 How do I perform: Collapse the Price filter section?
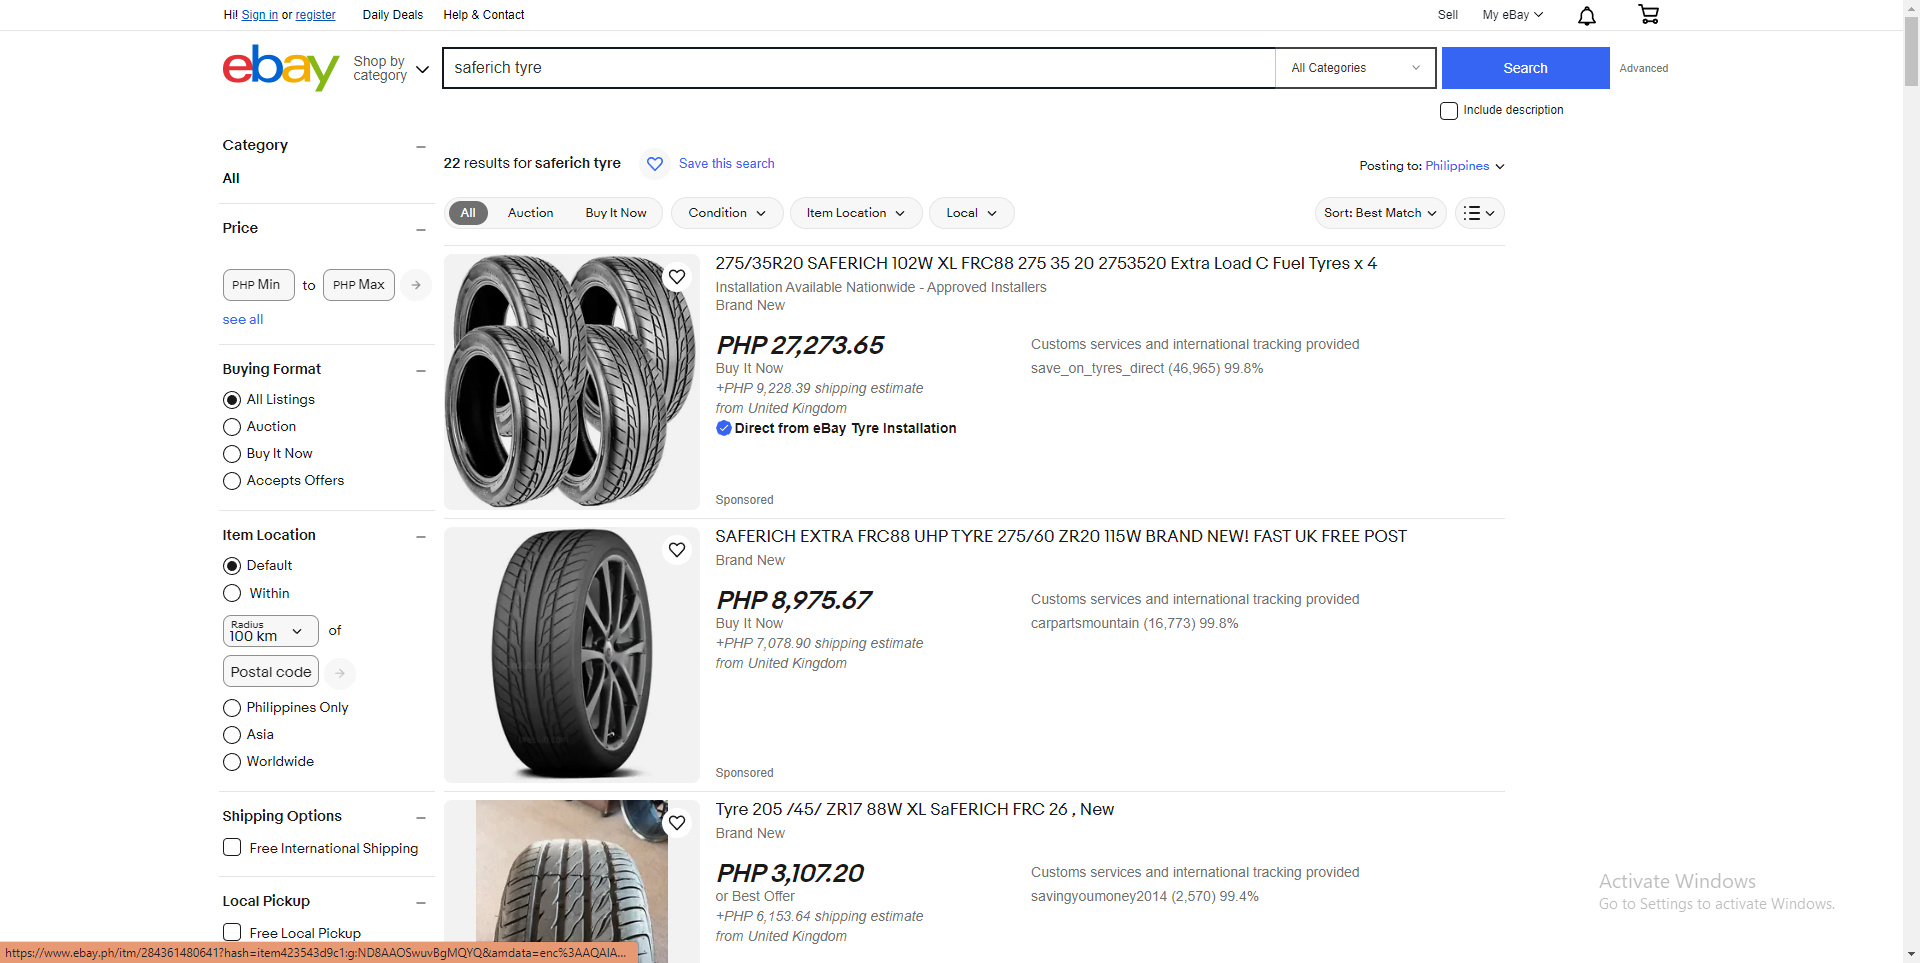(421, 229)
